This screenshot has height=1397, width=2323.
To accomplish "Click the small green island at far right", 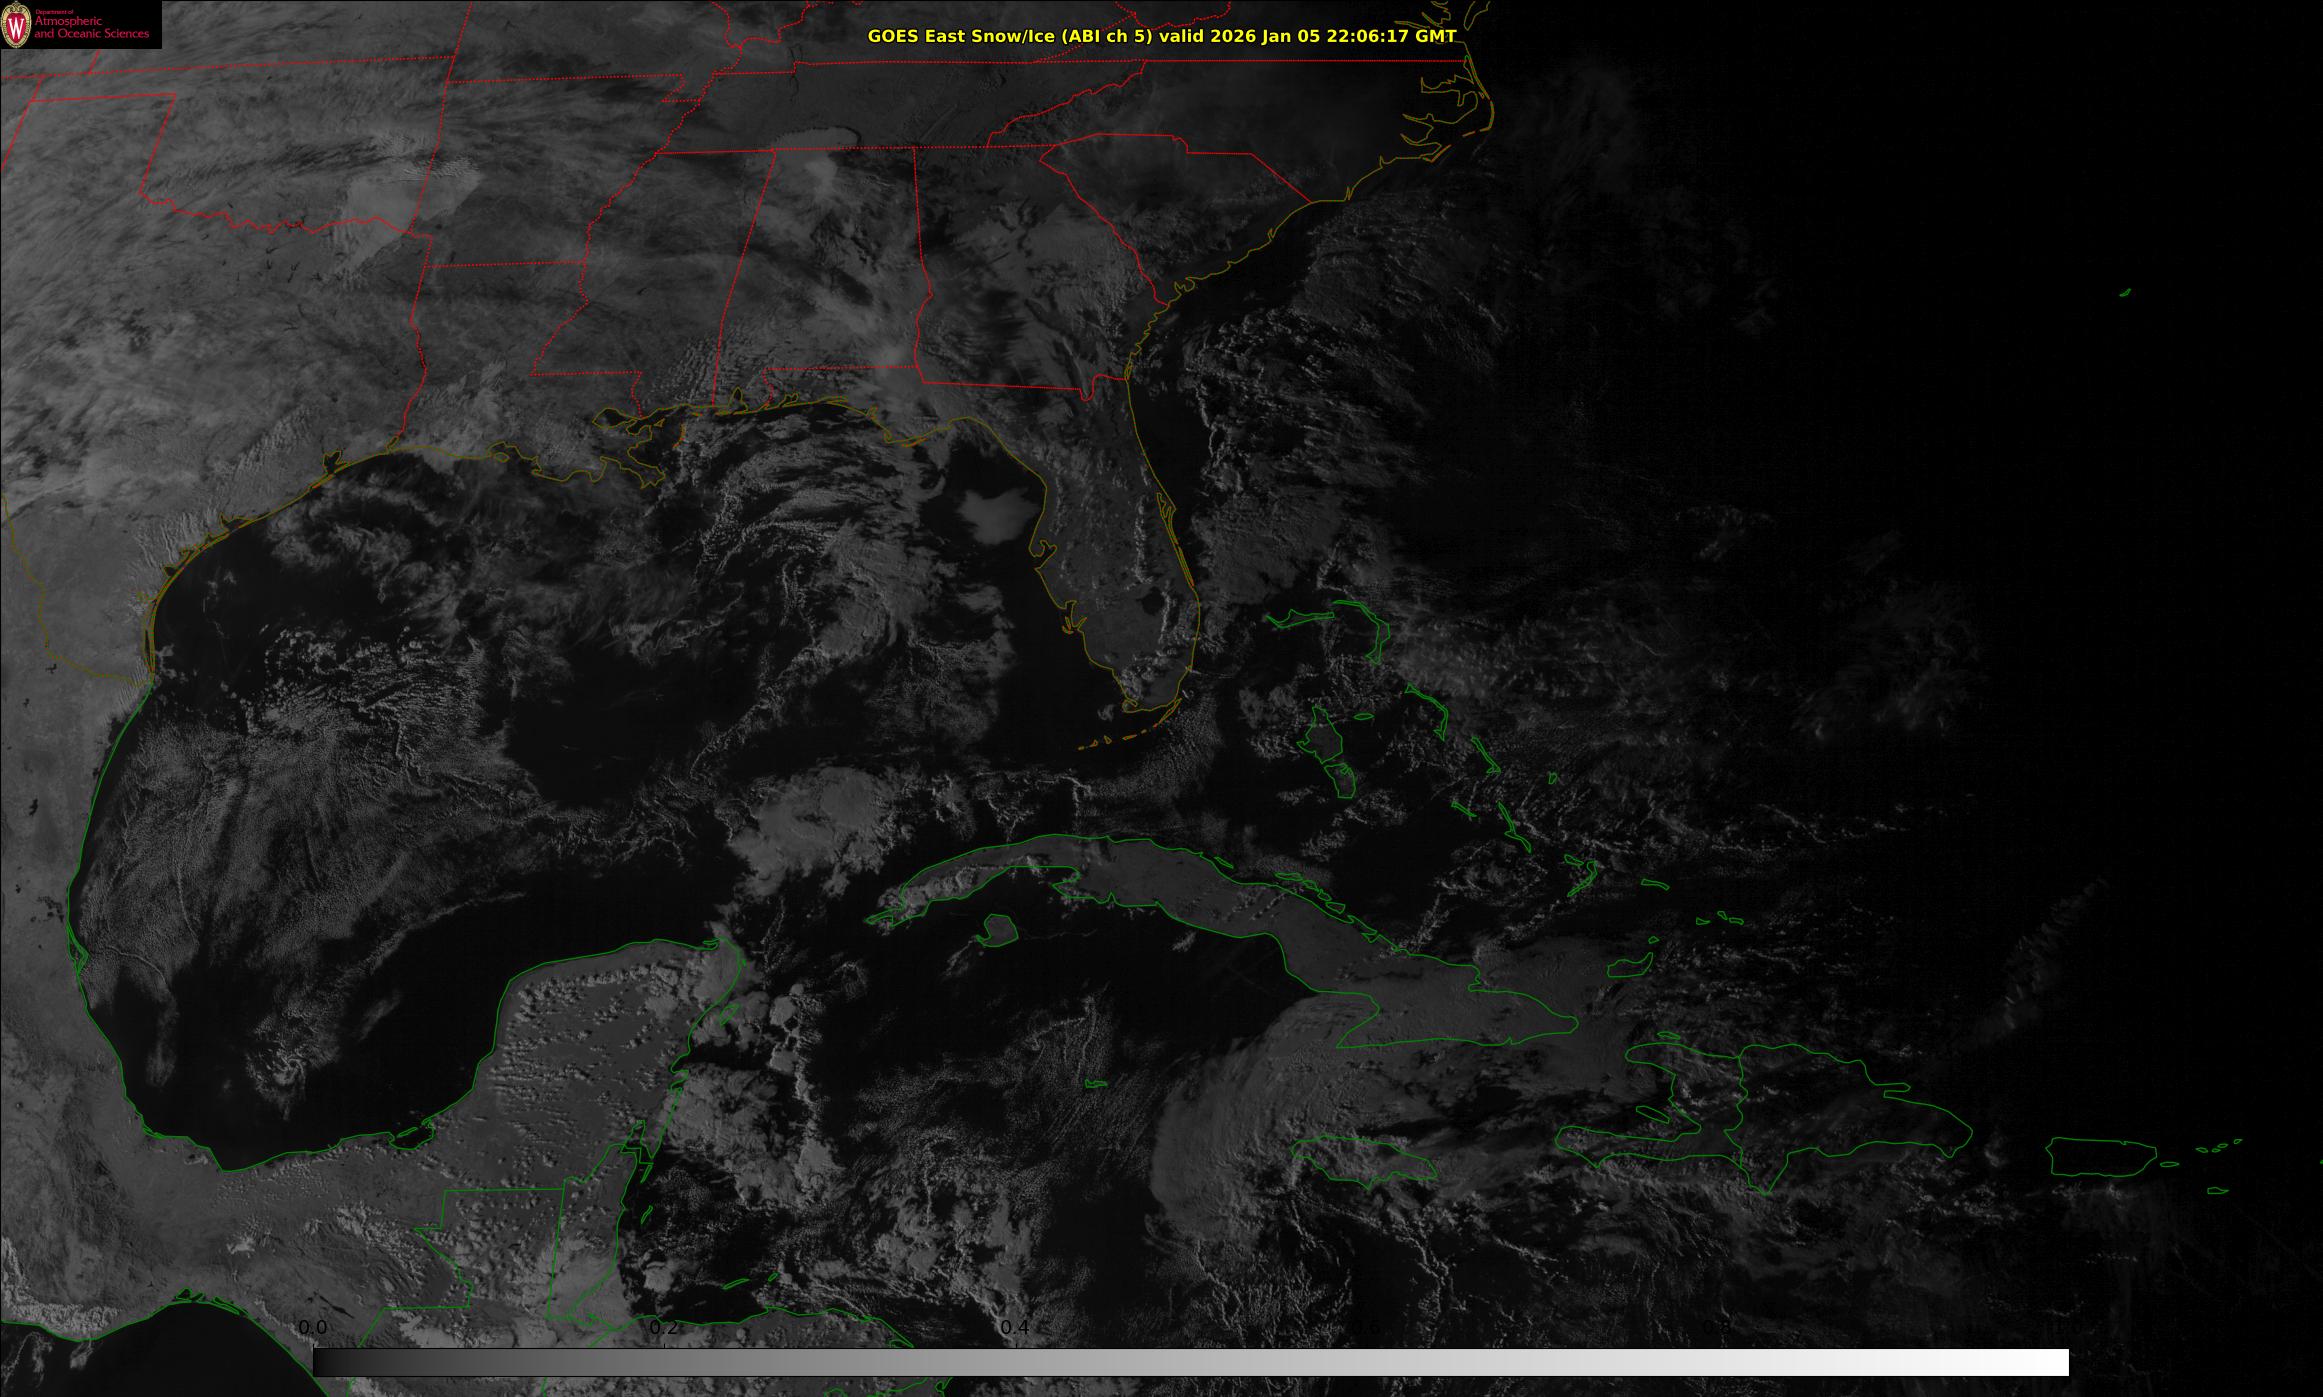I will (2124, 293).
